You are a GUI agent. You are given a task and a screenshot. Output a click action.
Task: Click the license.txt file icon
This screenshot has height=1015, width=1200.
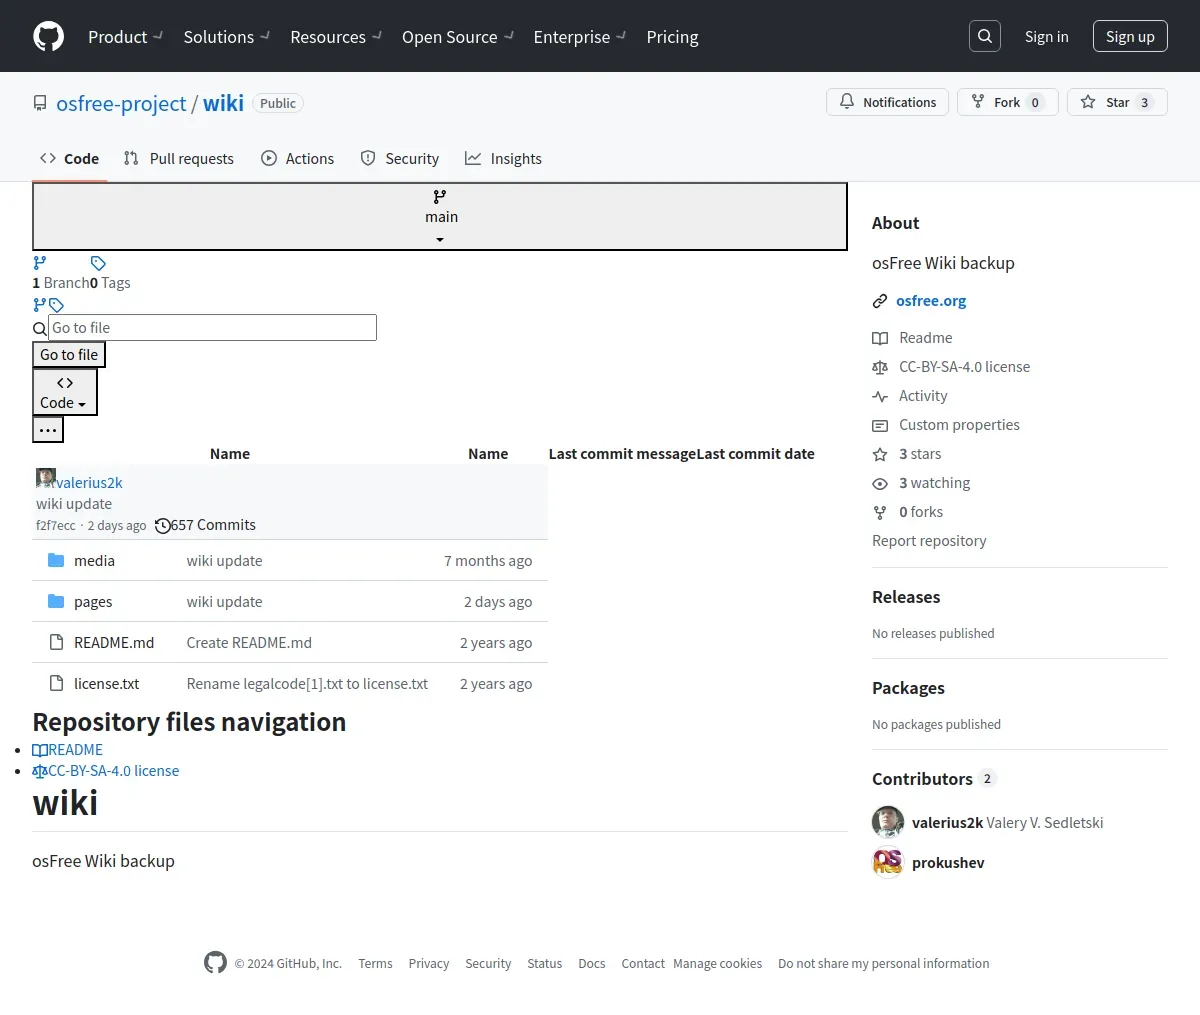point(57,683)
